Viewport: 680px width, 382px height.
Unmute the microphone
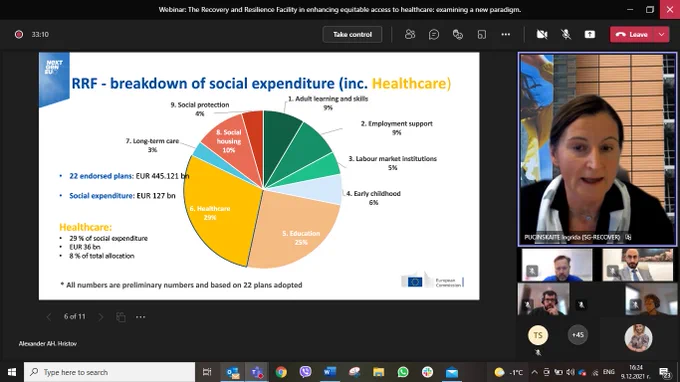566,34
